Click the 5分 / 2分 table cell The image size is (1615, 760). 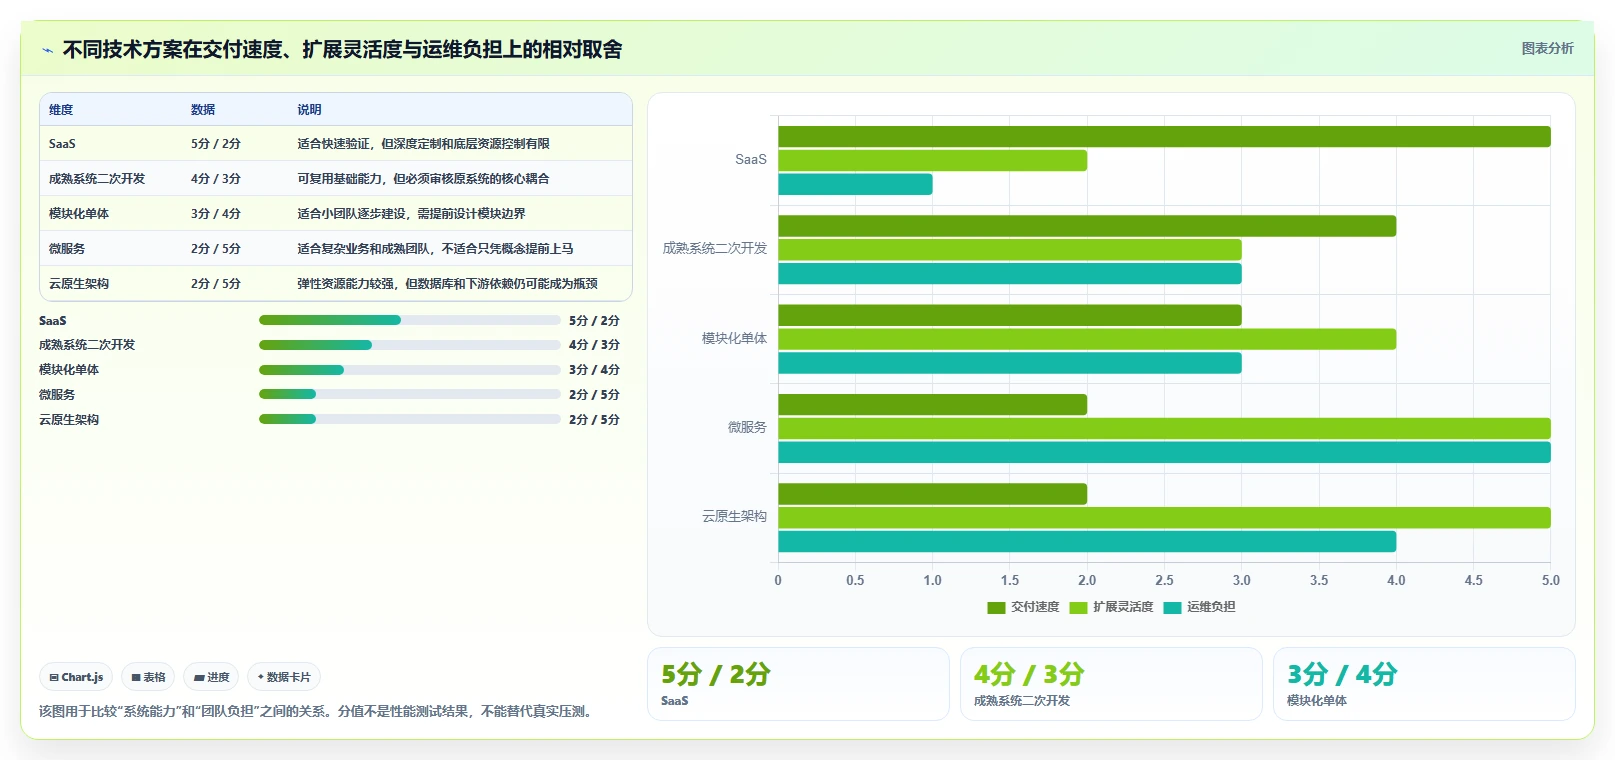(x=216, y=144)
